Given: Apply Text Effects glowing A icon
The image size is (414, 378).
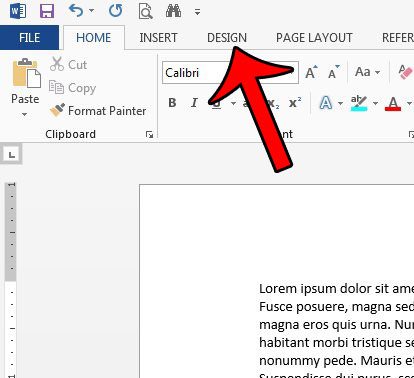Looking at the screenshot, I should [326, 103].
